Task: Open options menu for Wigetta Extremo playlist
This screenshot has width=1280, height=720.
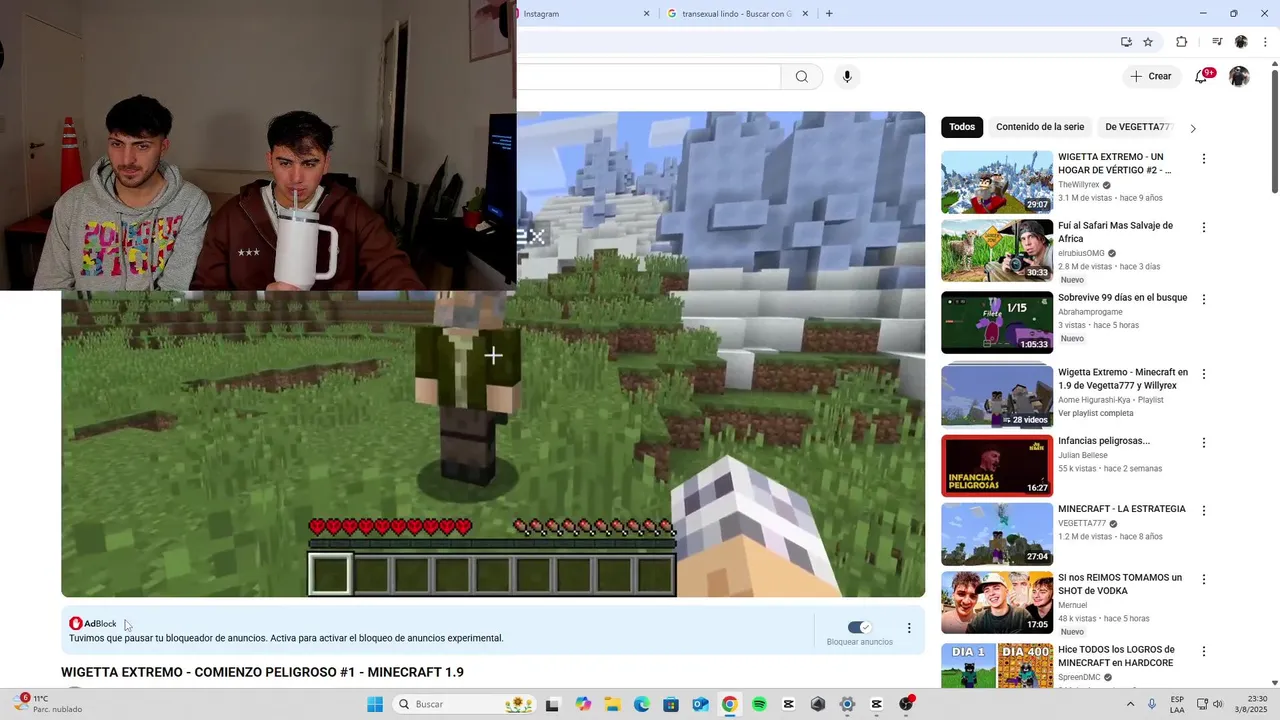Action: [x=1204, y=374]
